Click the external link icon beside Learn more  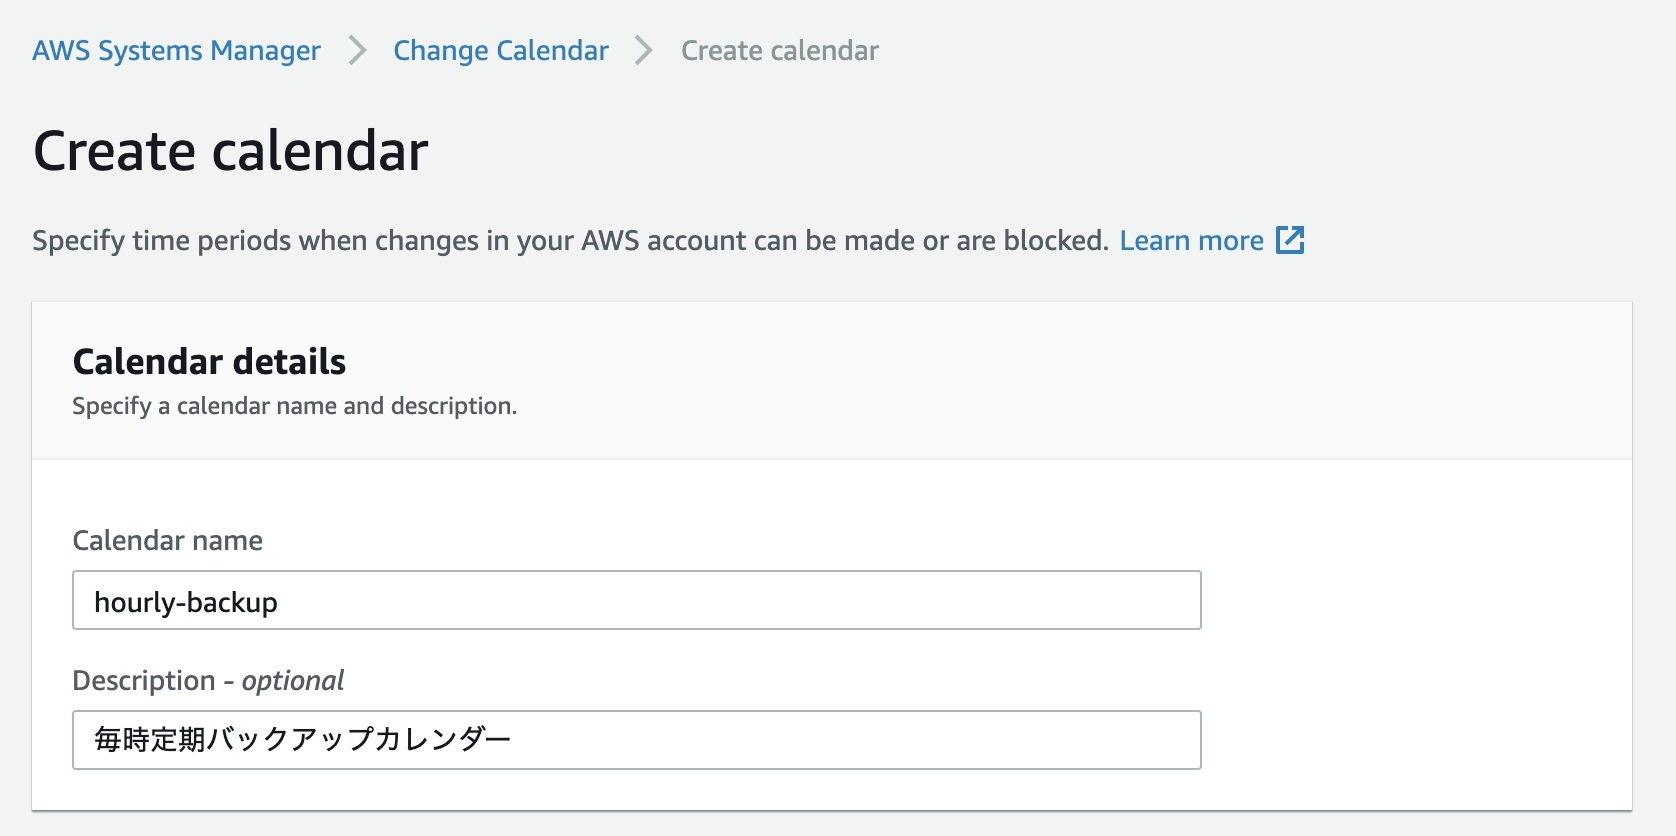1292,240
